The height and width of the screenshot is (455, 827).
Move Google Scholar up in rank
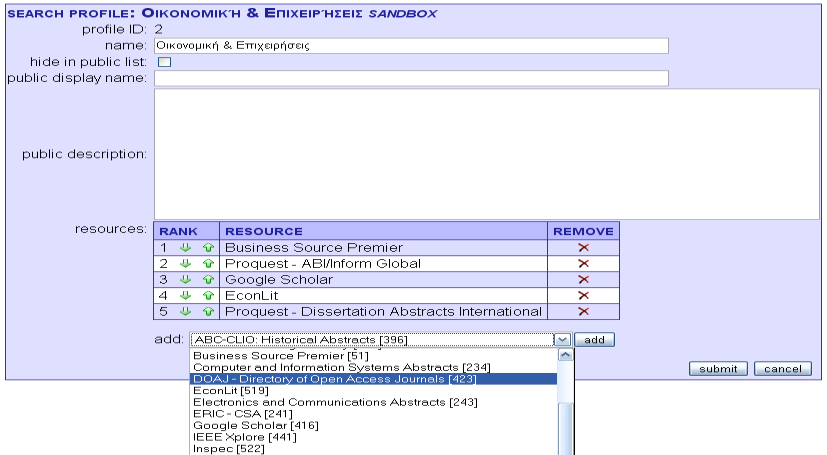(x=208, y=279)
